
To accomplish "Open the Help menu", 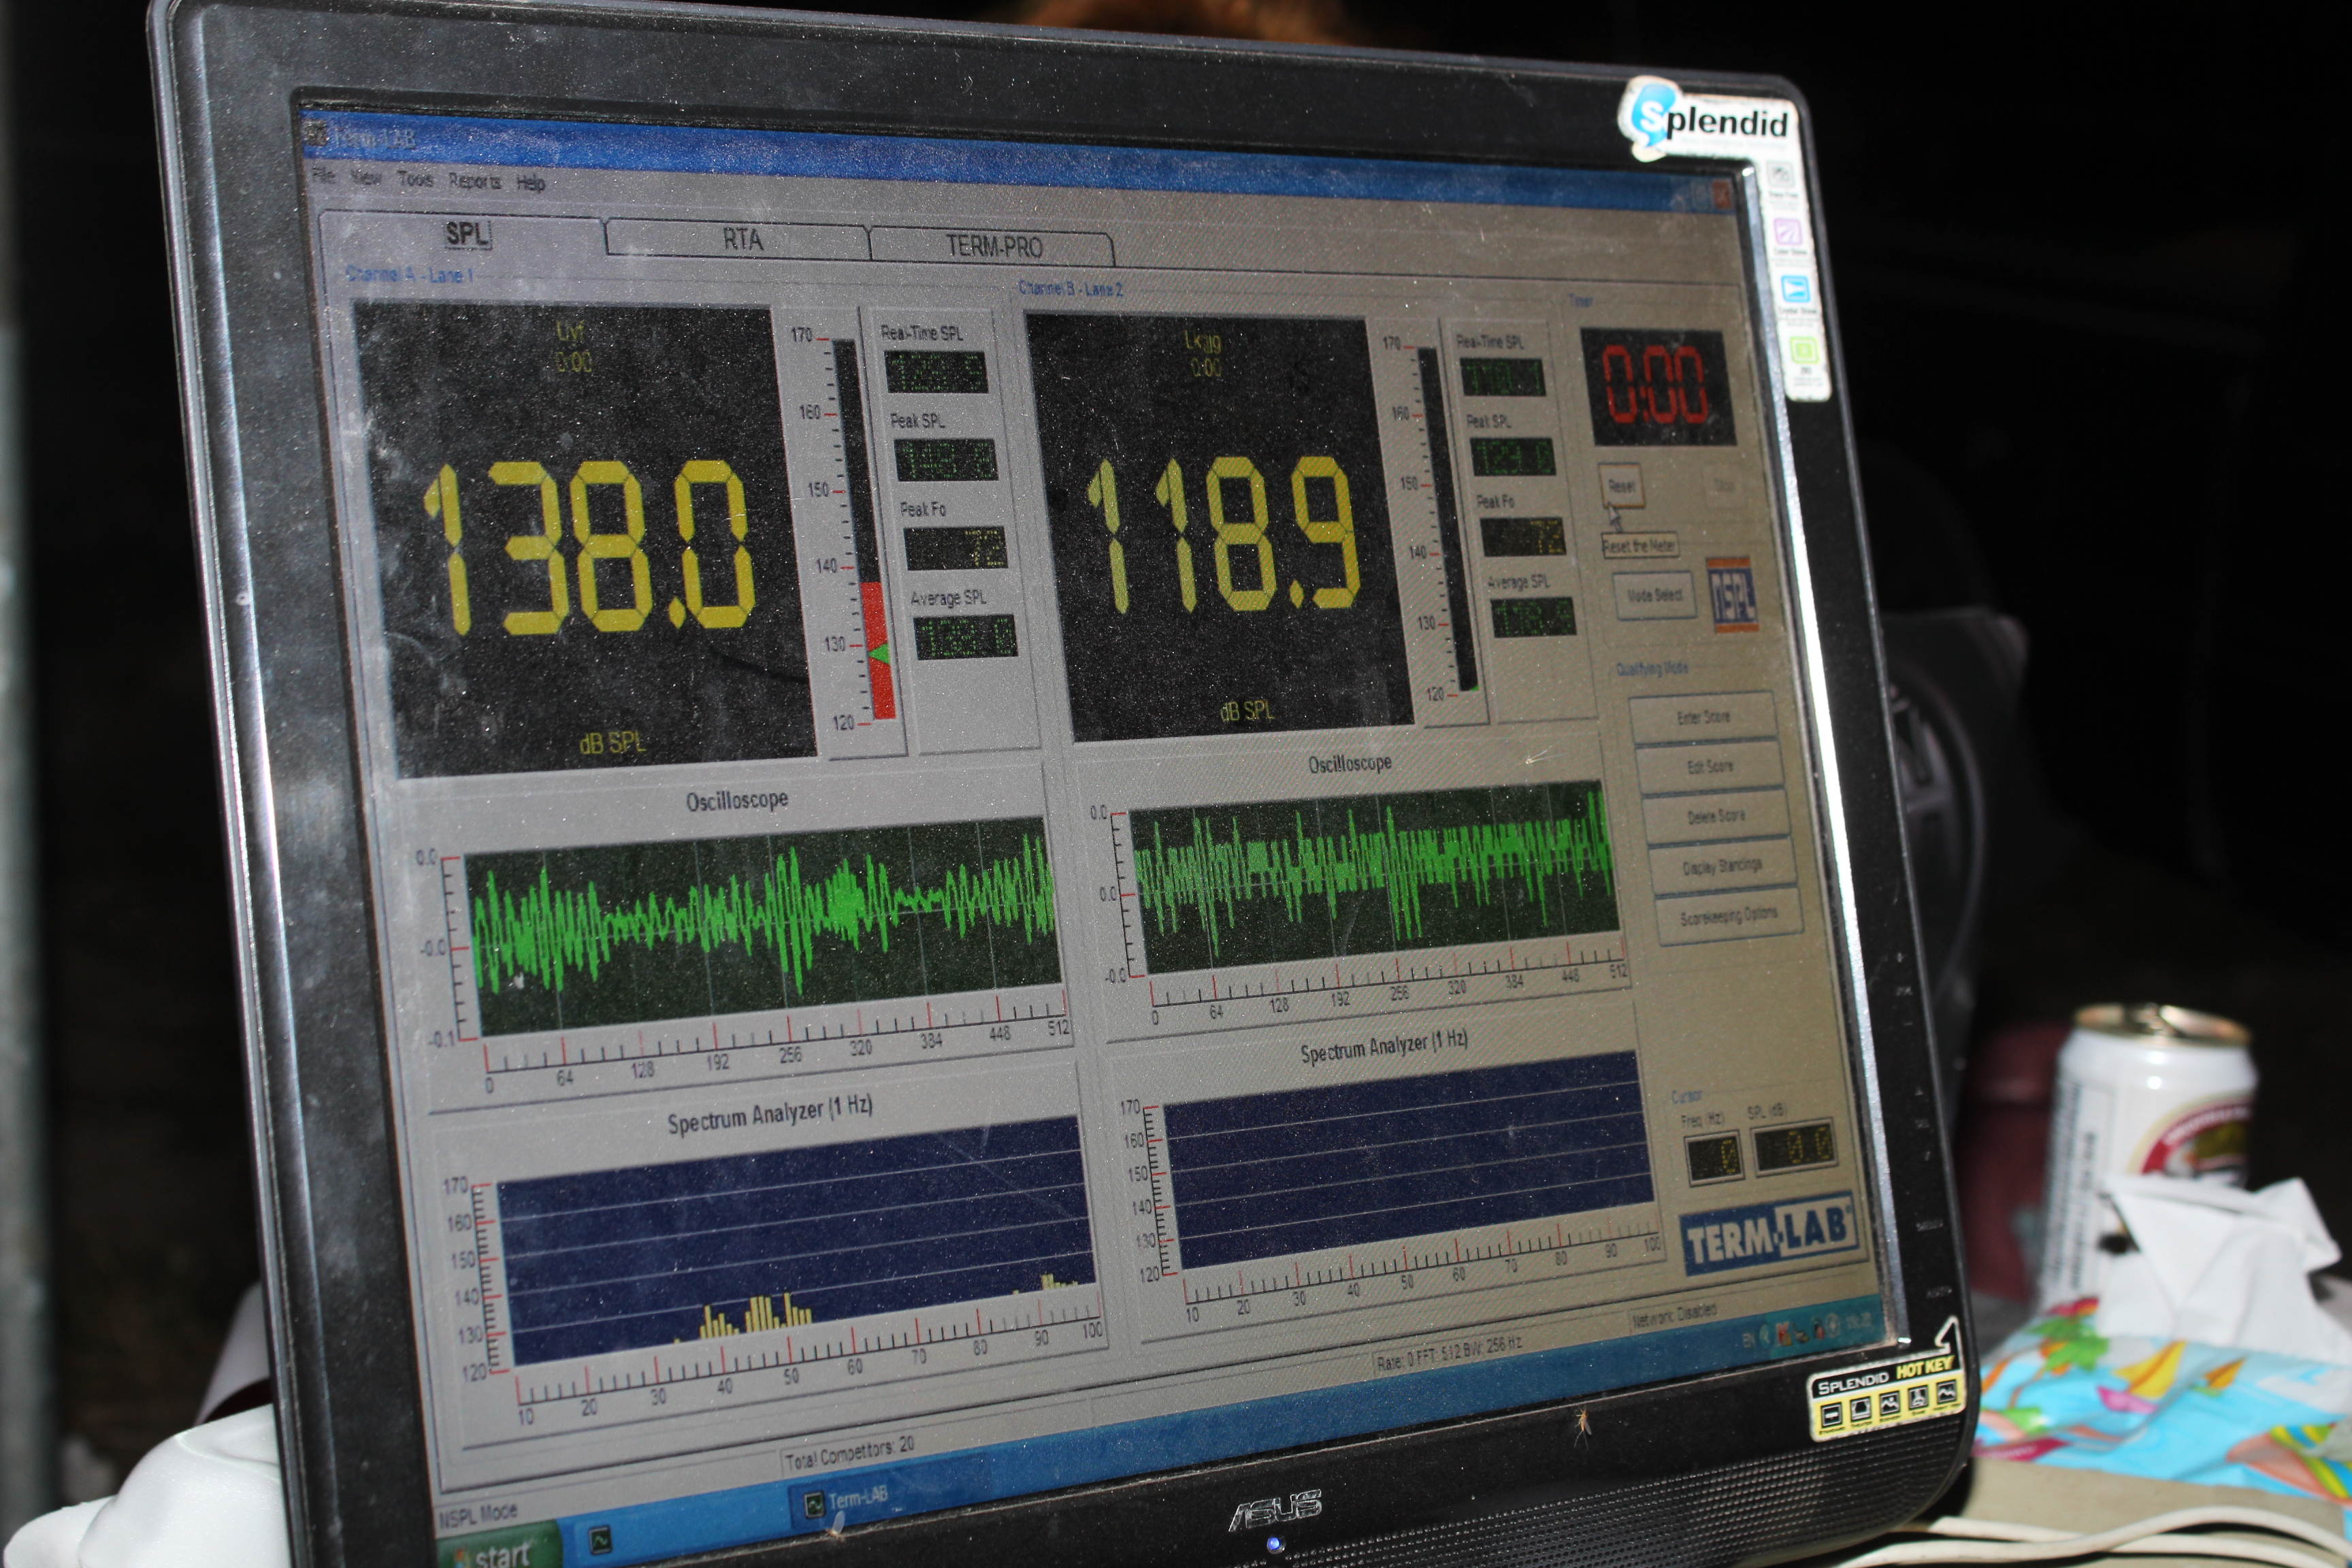I will (530, 183).
